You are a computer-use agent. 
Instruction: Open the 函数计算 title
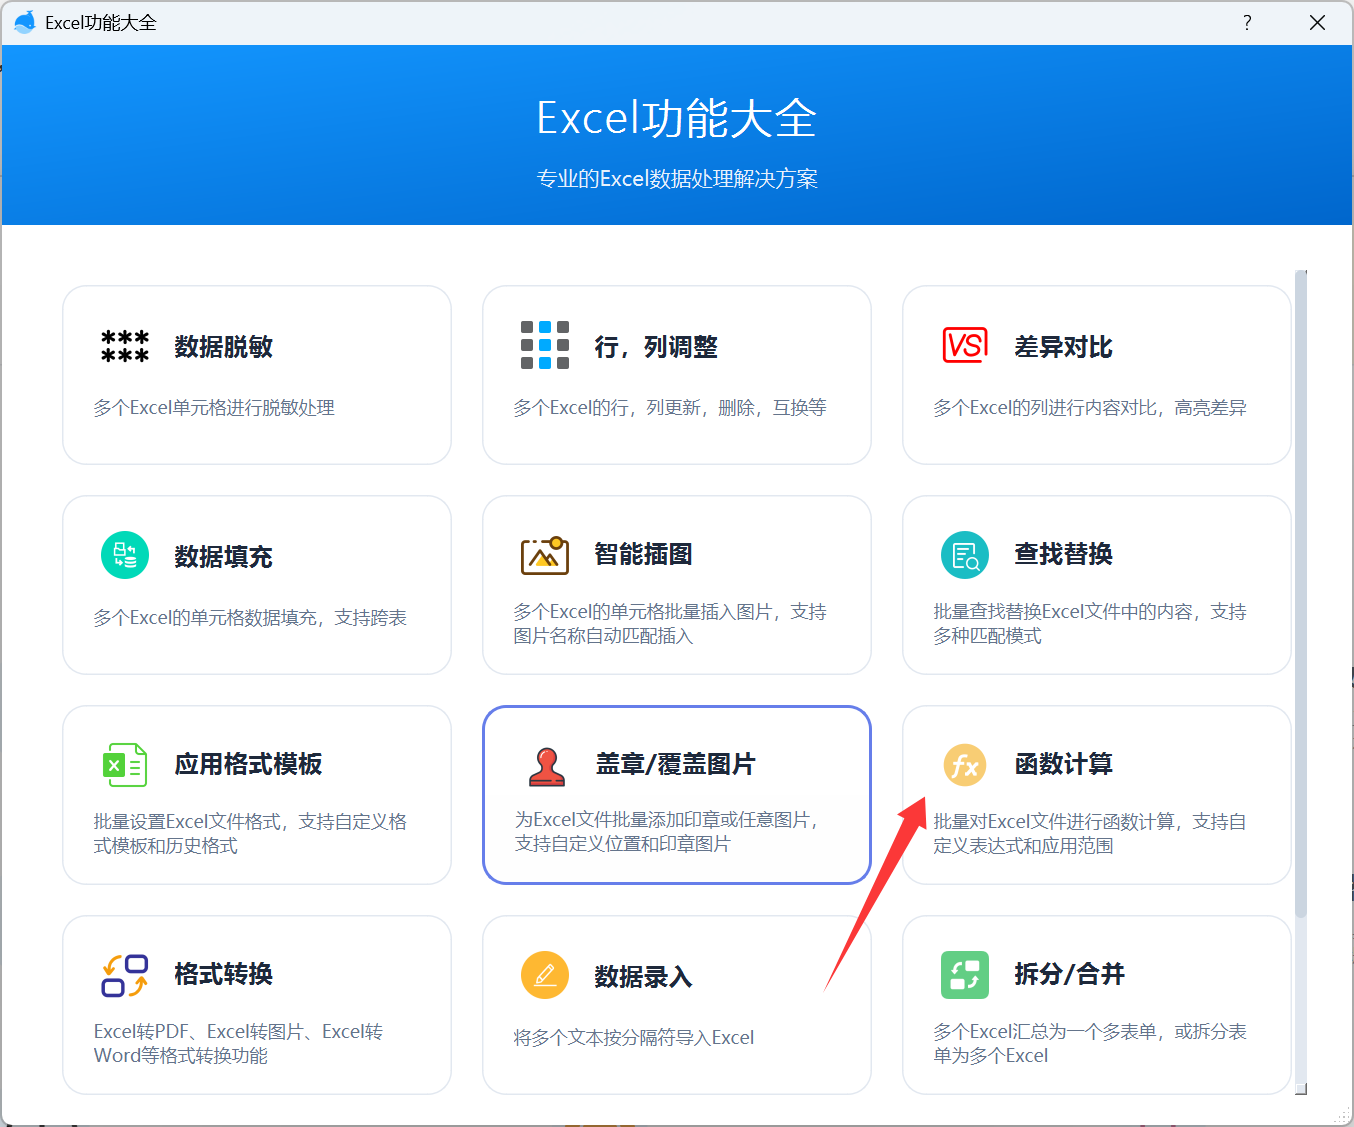pyautogui.click(x=1064, y=764)
